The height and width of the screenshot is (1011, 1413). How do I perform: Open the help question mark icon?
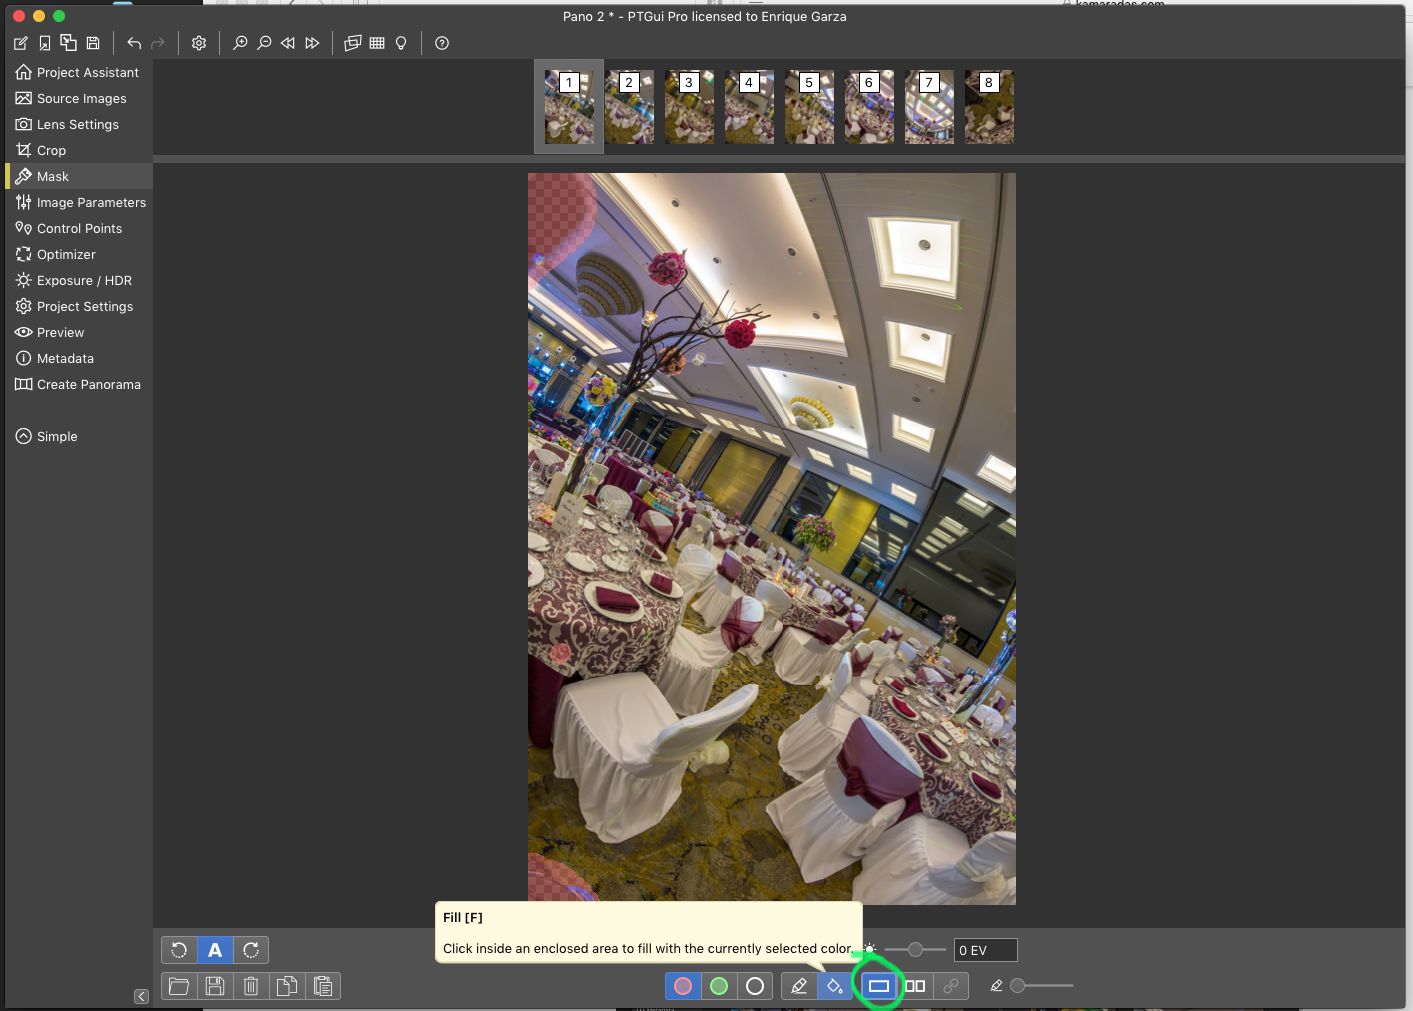[x=442, y=43]
